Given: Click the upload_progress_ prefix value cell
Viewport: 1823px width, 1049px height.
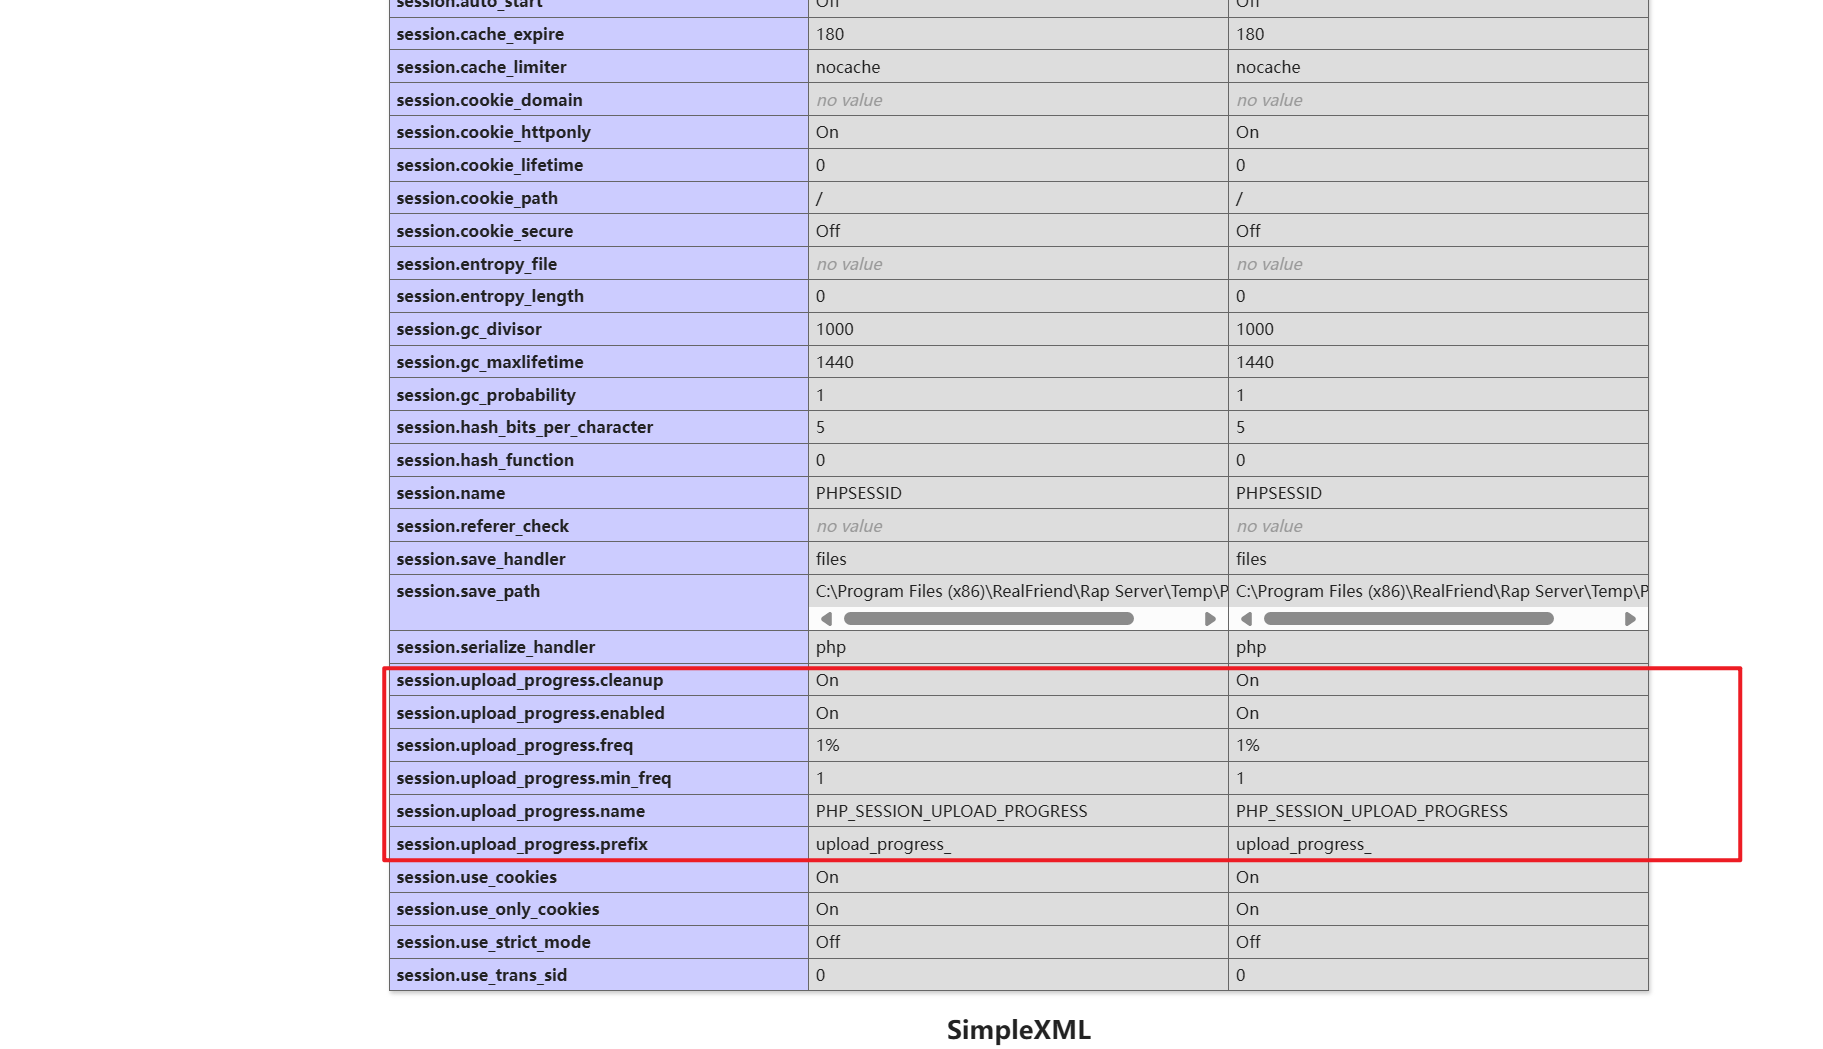Looking at the screenshot, I should pos(884,843).
